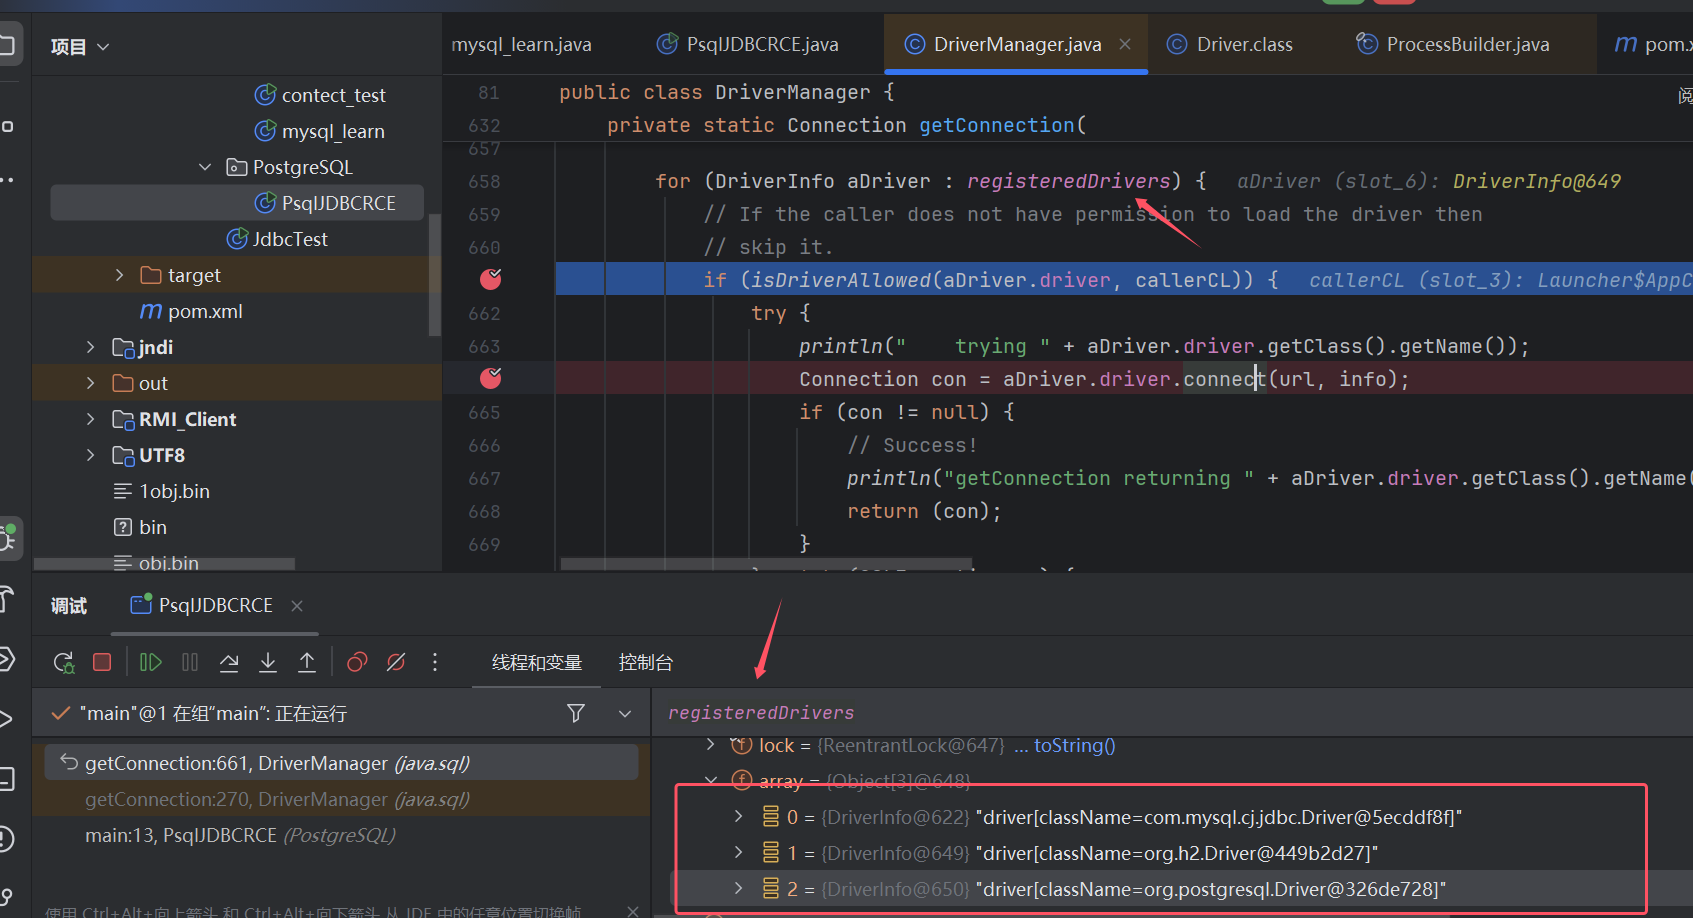Switch to 控制台 console tab
The width and height of the screenshot is (1693, 918).
646,662
